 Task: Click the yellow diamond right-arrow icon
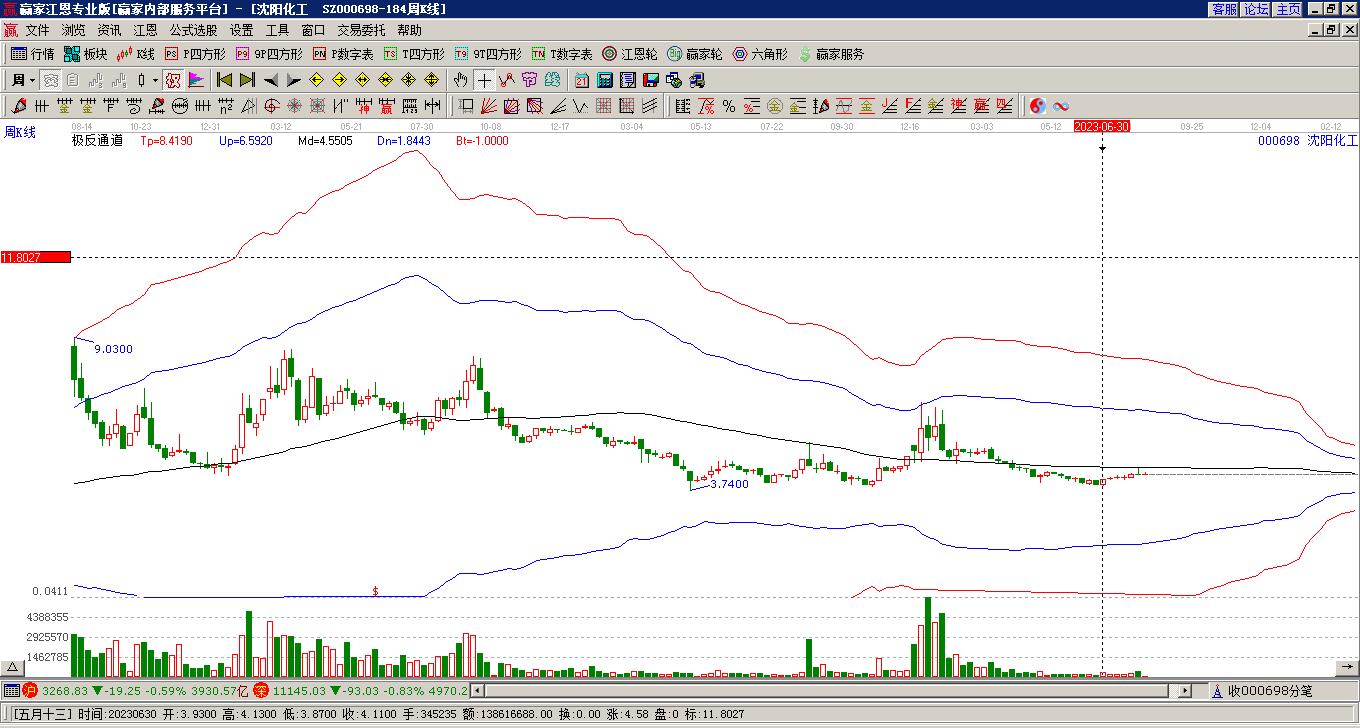click(340, 80)
